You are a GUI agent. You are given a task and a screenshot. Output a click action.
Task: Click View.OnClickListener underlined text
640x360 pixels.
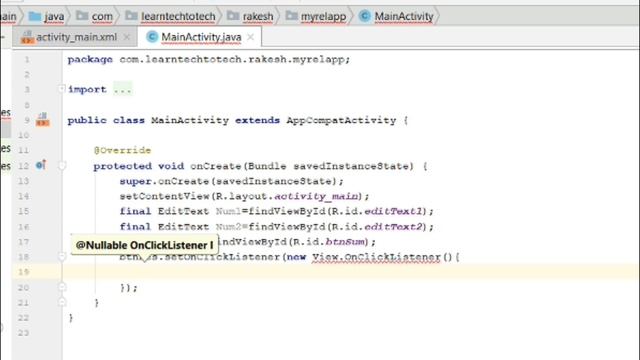click(376, 257)
